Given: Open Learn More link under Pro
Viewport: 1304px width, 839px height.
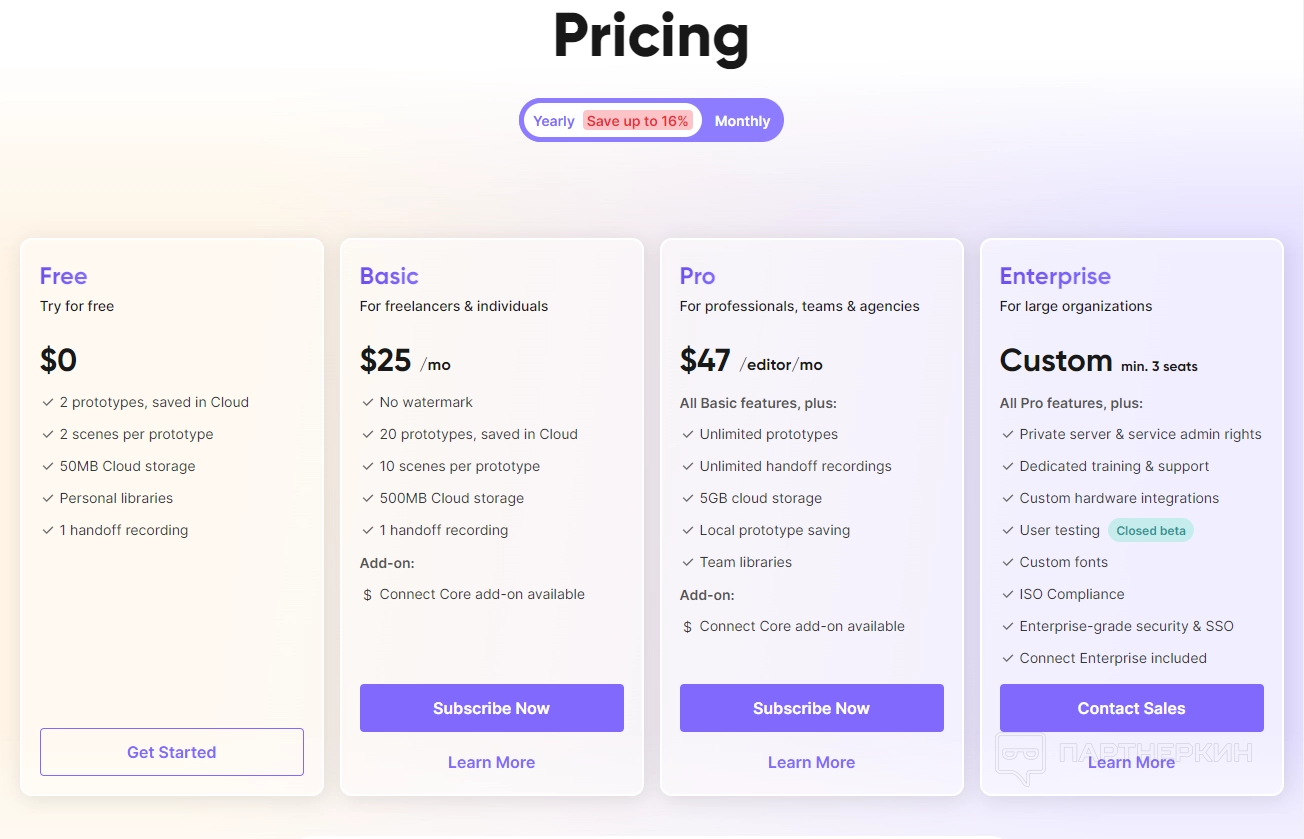Looking at the screenshot, I should [811, 762].
